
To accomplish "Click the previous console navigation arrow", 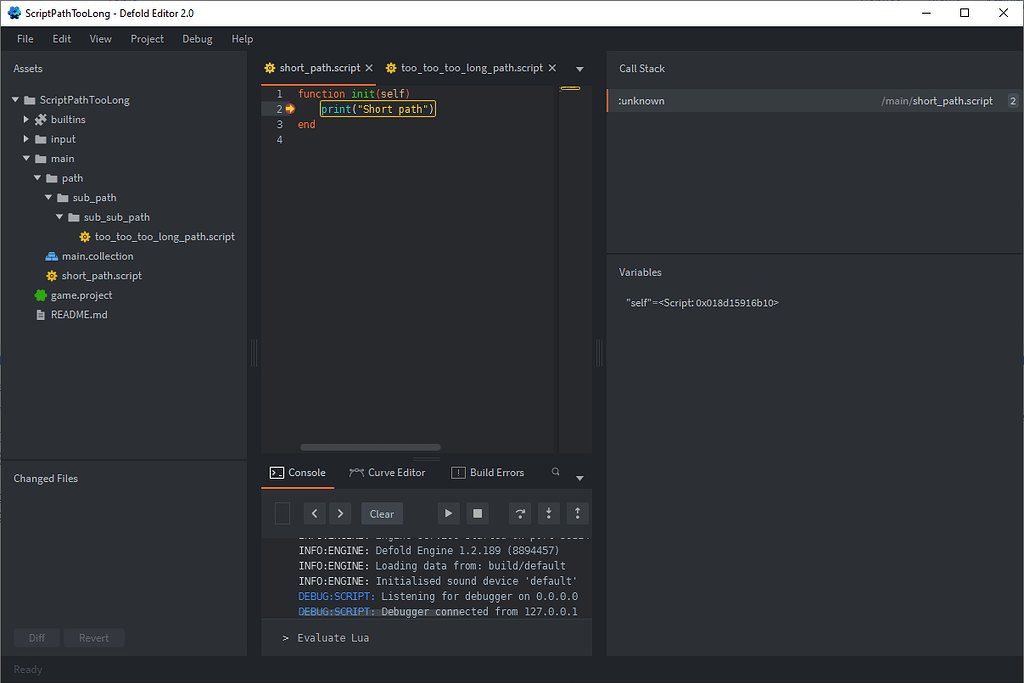I will tap(314, 513).
